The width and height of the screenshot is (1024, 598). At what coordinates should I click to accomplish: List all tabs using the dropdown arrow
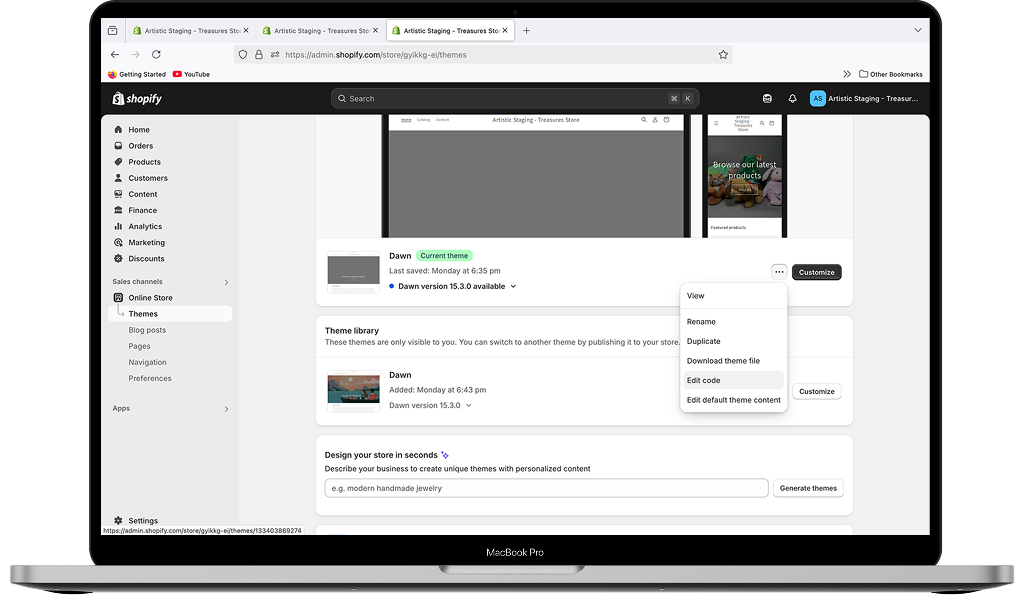click(x=918, y=30)
